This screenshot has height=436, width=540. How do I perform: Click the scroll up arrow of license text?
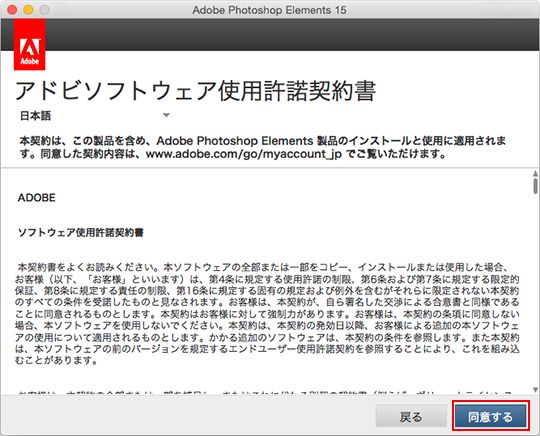(x=535, y=173)
